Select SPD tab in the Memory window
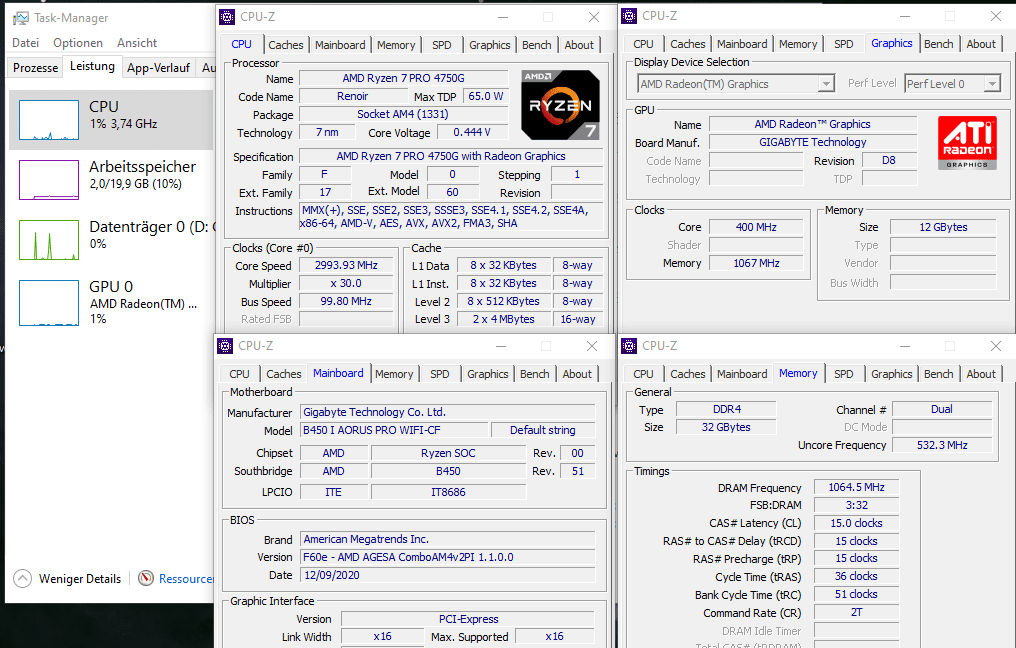 (844, 374)
